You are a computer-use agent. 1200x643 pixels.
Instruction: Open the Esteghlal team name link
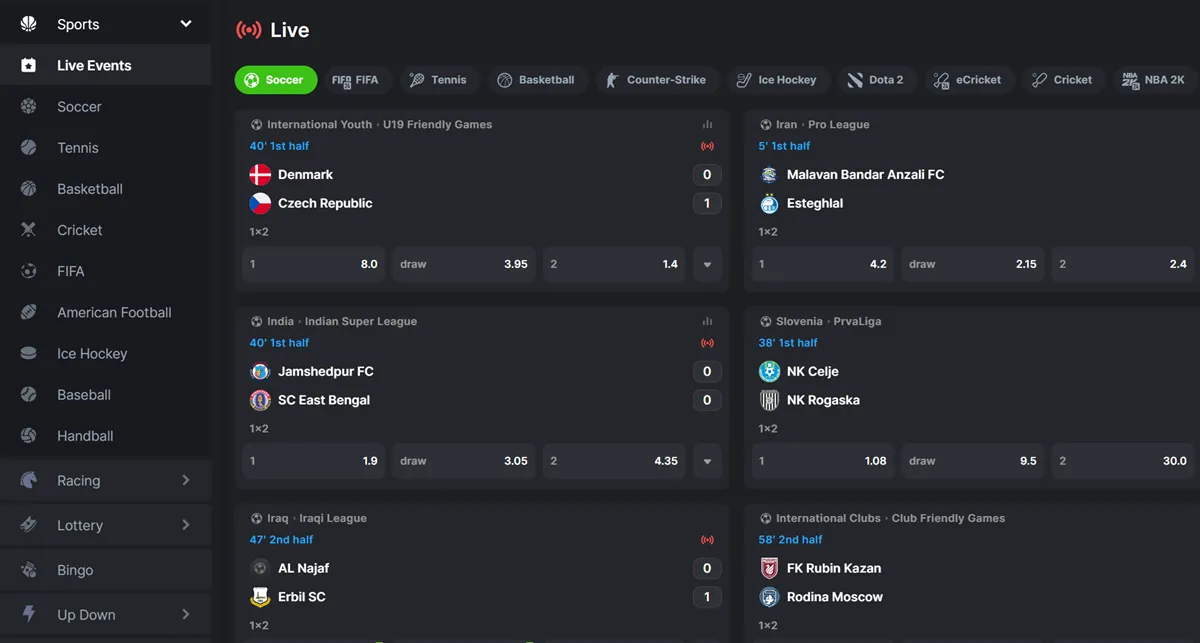pyautogui.click(x=814, y=204)
